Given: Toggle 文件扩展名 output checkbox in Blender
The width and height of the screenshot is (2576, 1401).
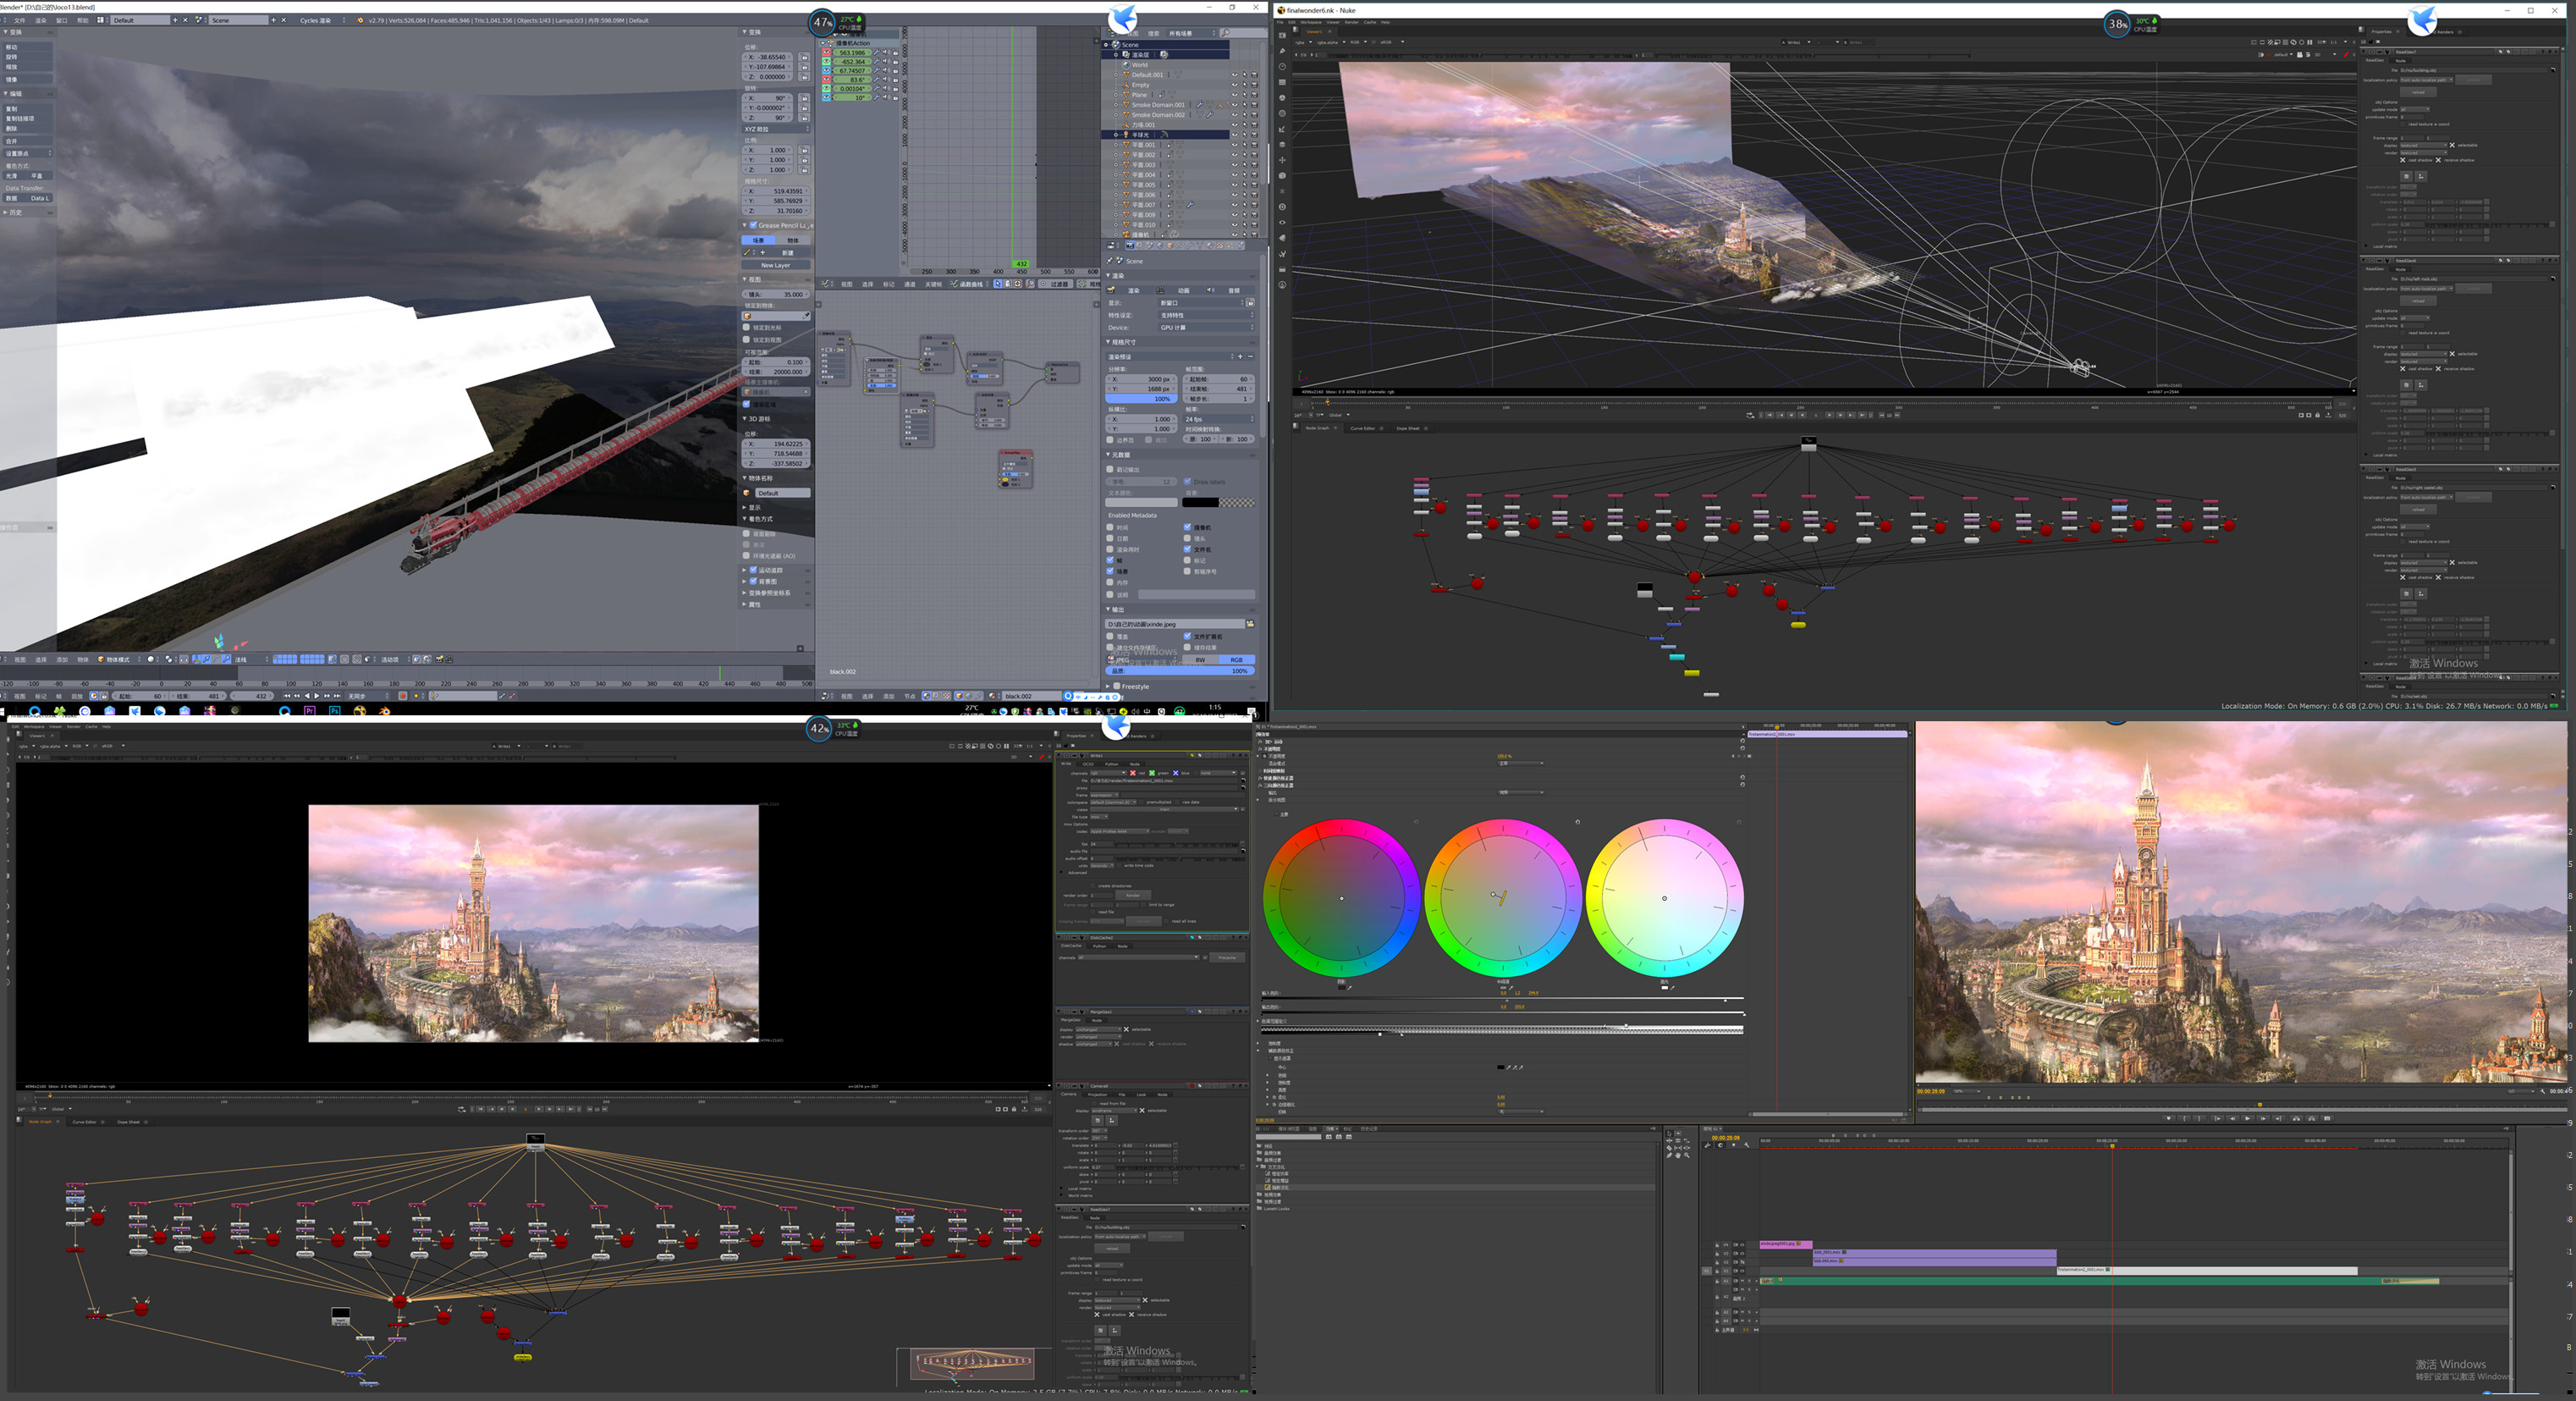Looking at the screenshot, I should pyautogui.click(x=1187, y=636).
